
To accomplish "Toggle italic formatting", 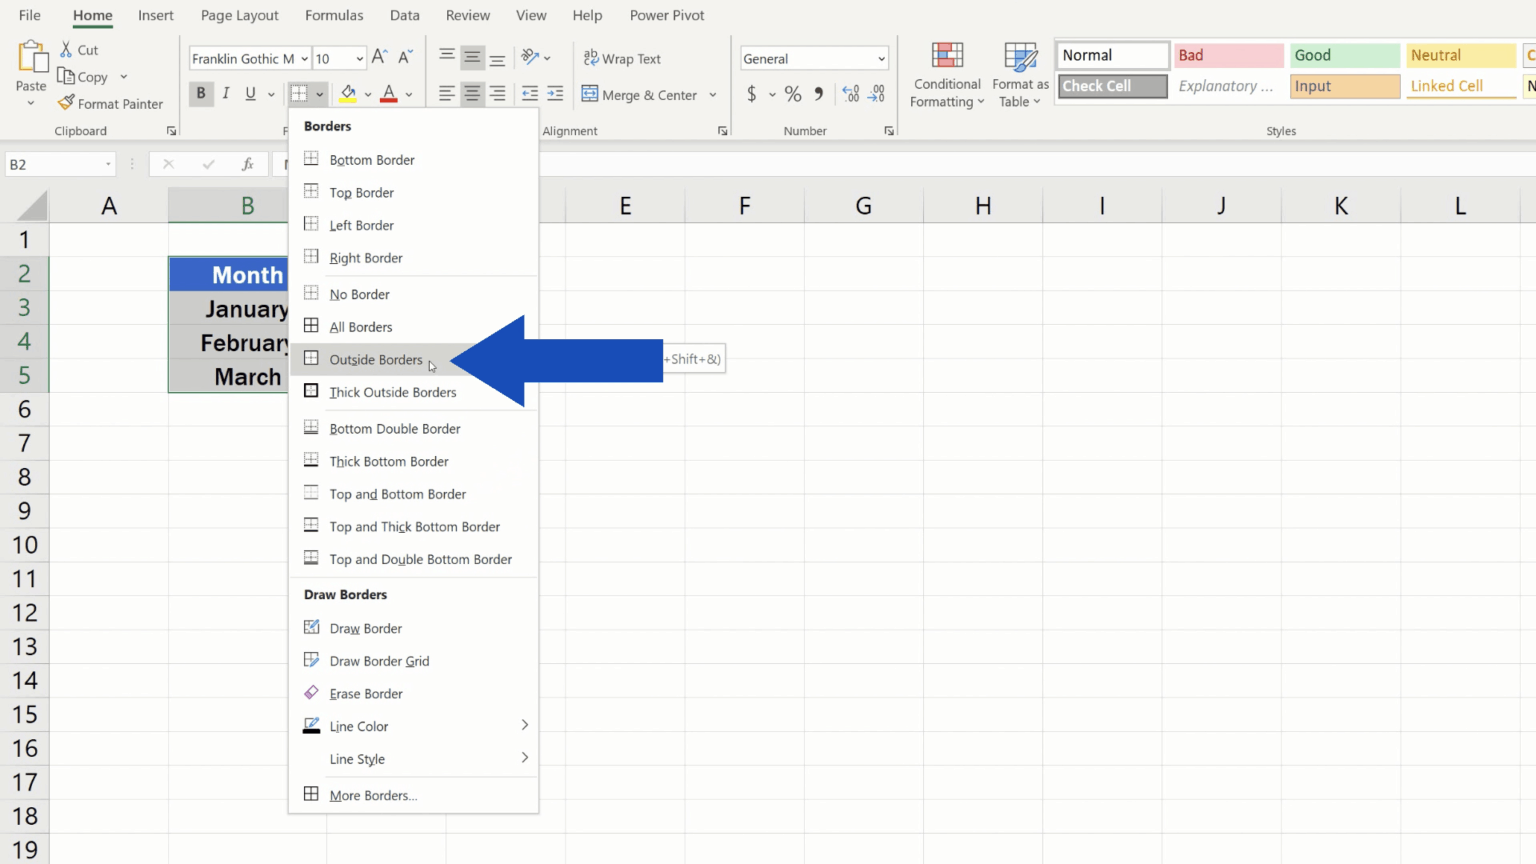I will pyautogui.click(x=225, y=93).
